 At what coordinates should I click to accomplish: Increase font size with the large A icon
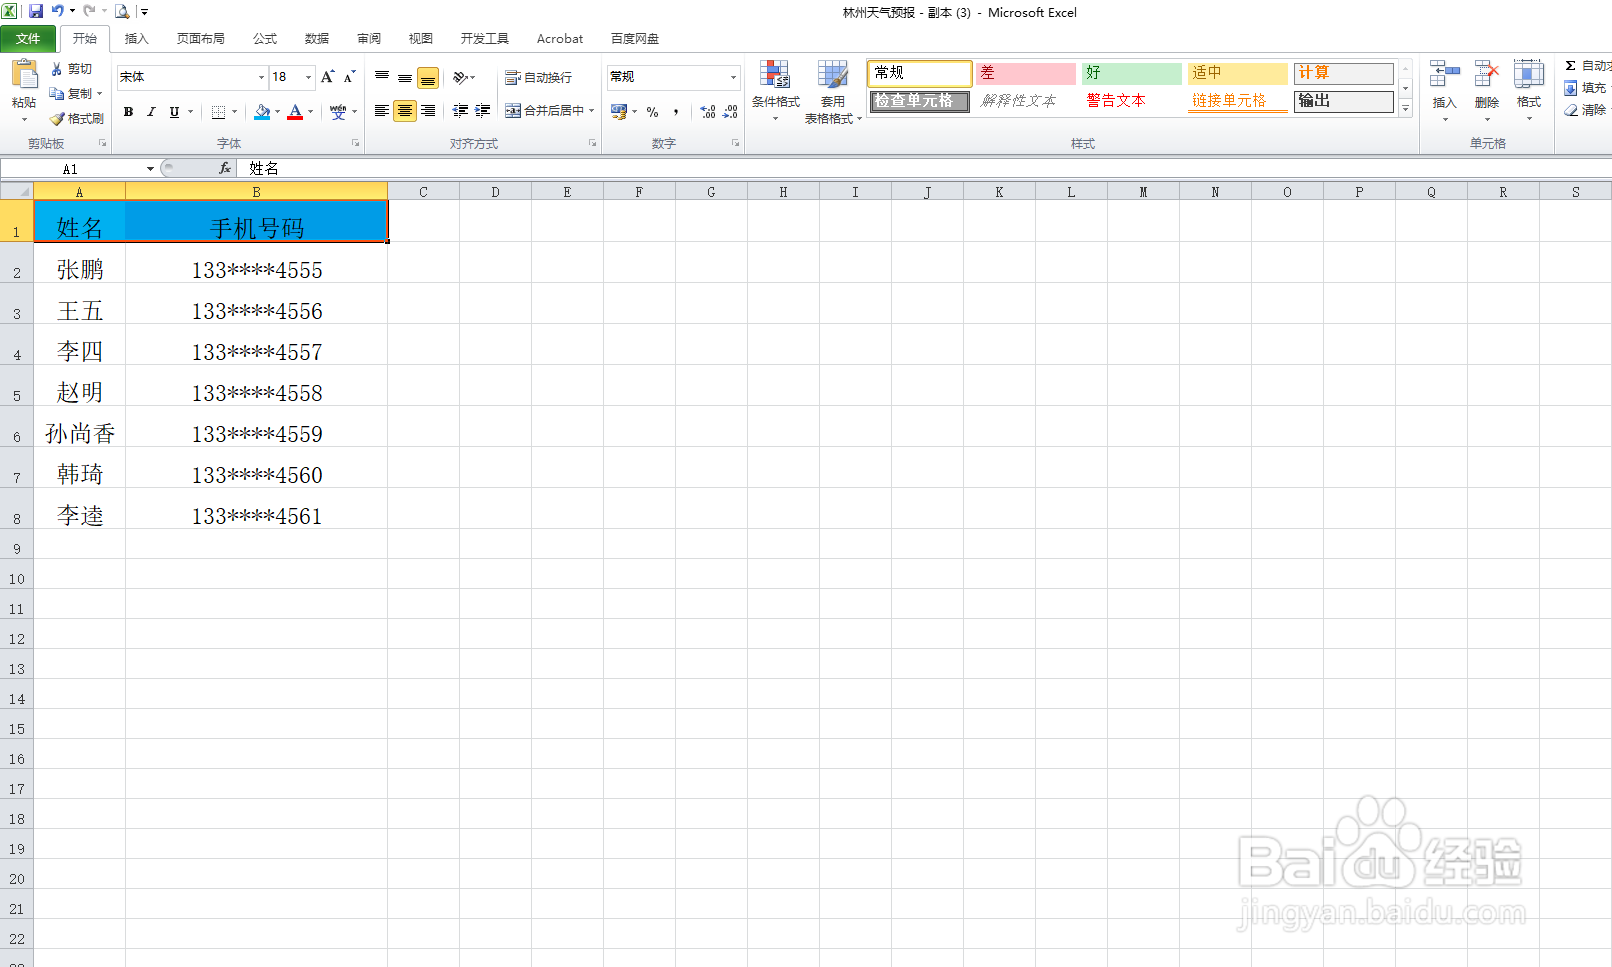click(327, 77)
